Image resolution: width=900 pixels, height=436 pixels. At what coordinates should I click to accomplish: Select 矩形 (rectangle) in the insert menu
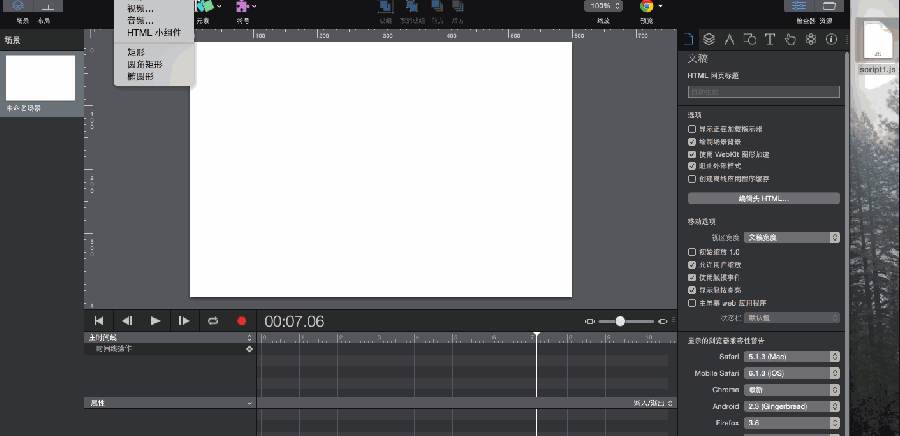click(137, 51)
